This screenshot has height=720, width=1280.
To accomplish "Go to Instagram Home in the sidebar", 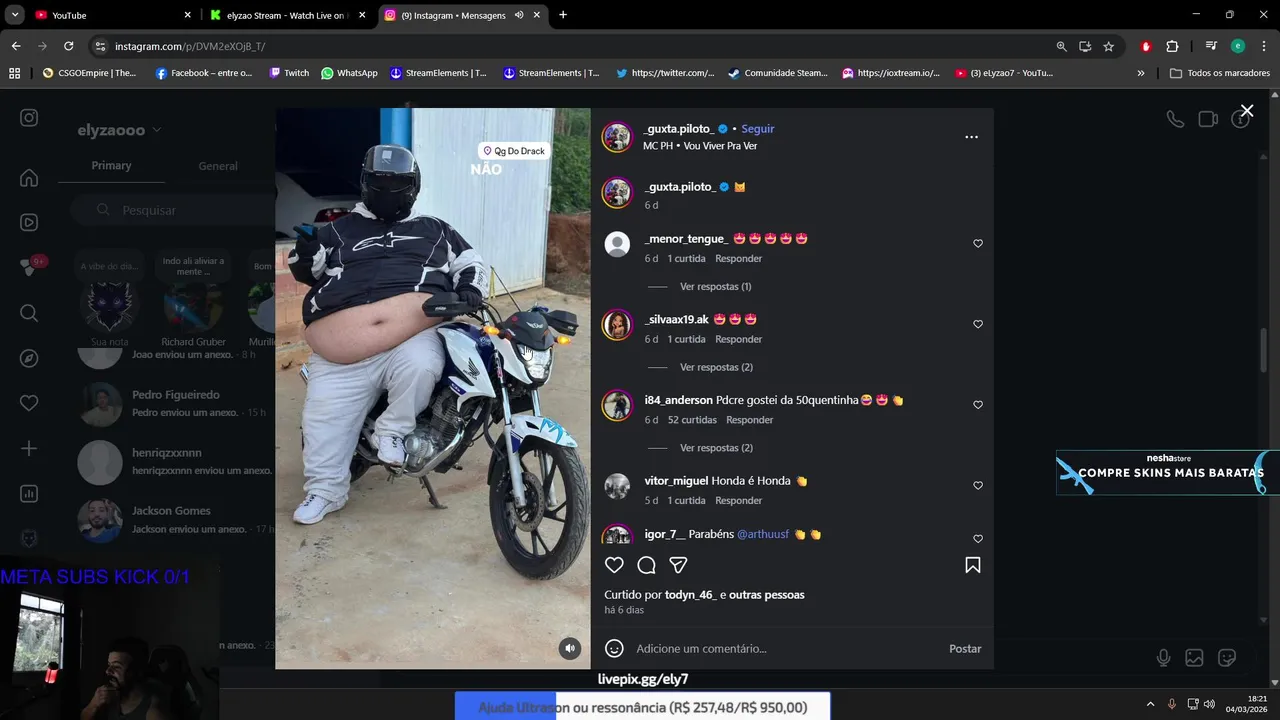I will [29, 178].
